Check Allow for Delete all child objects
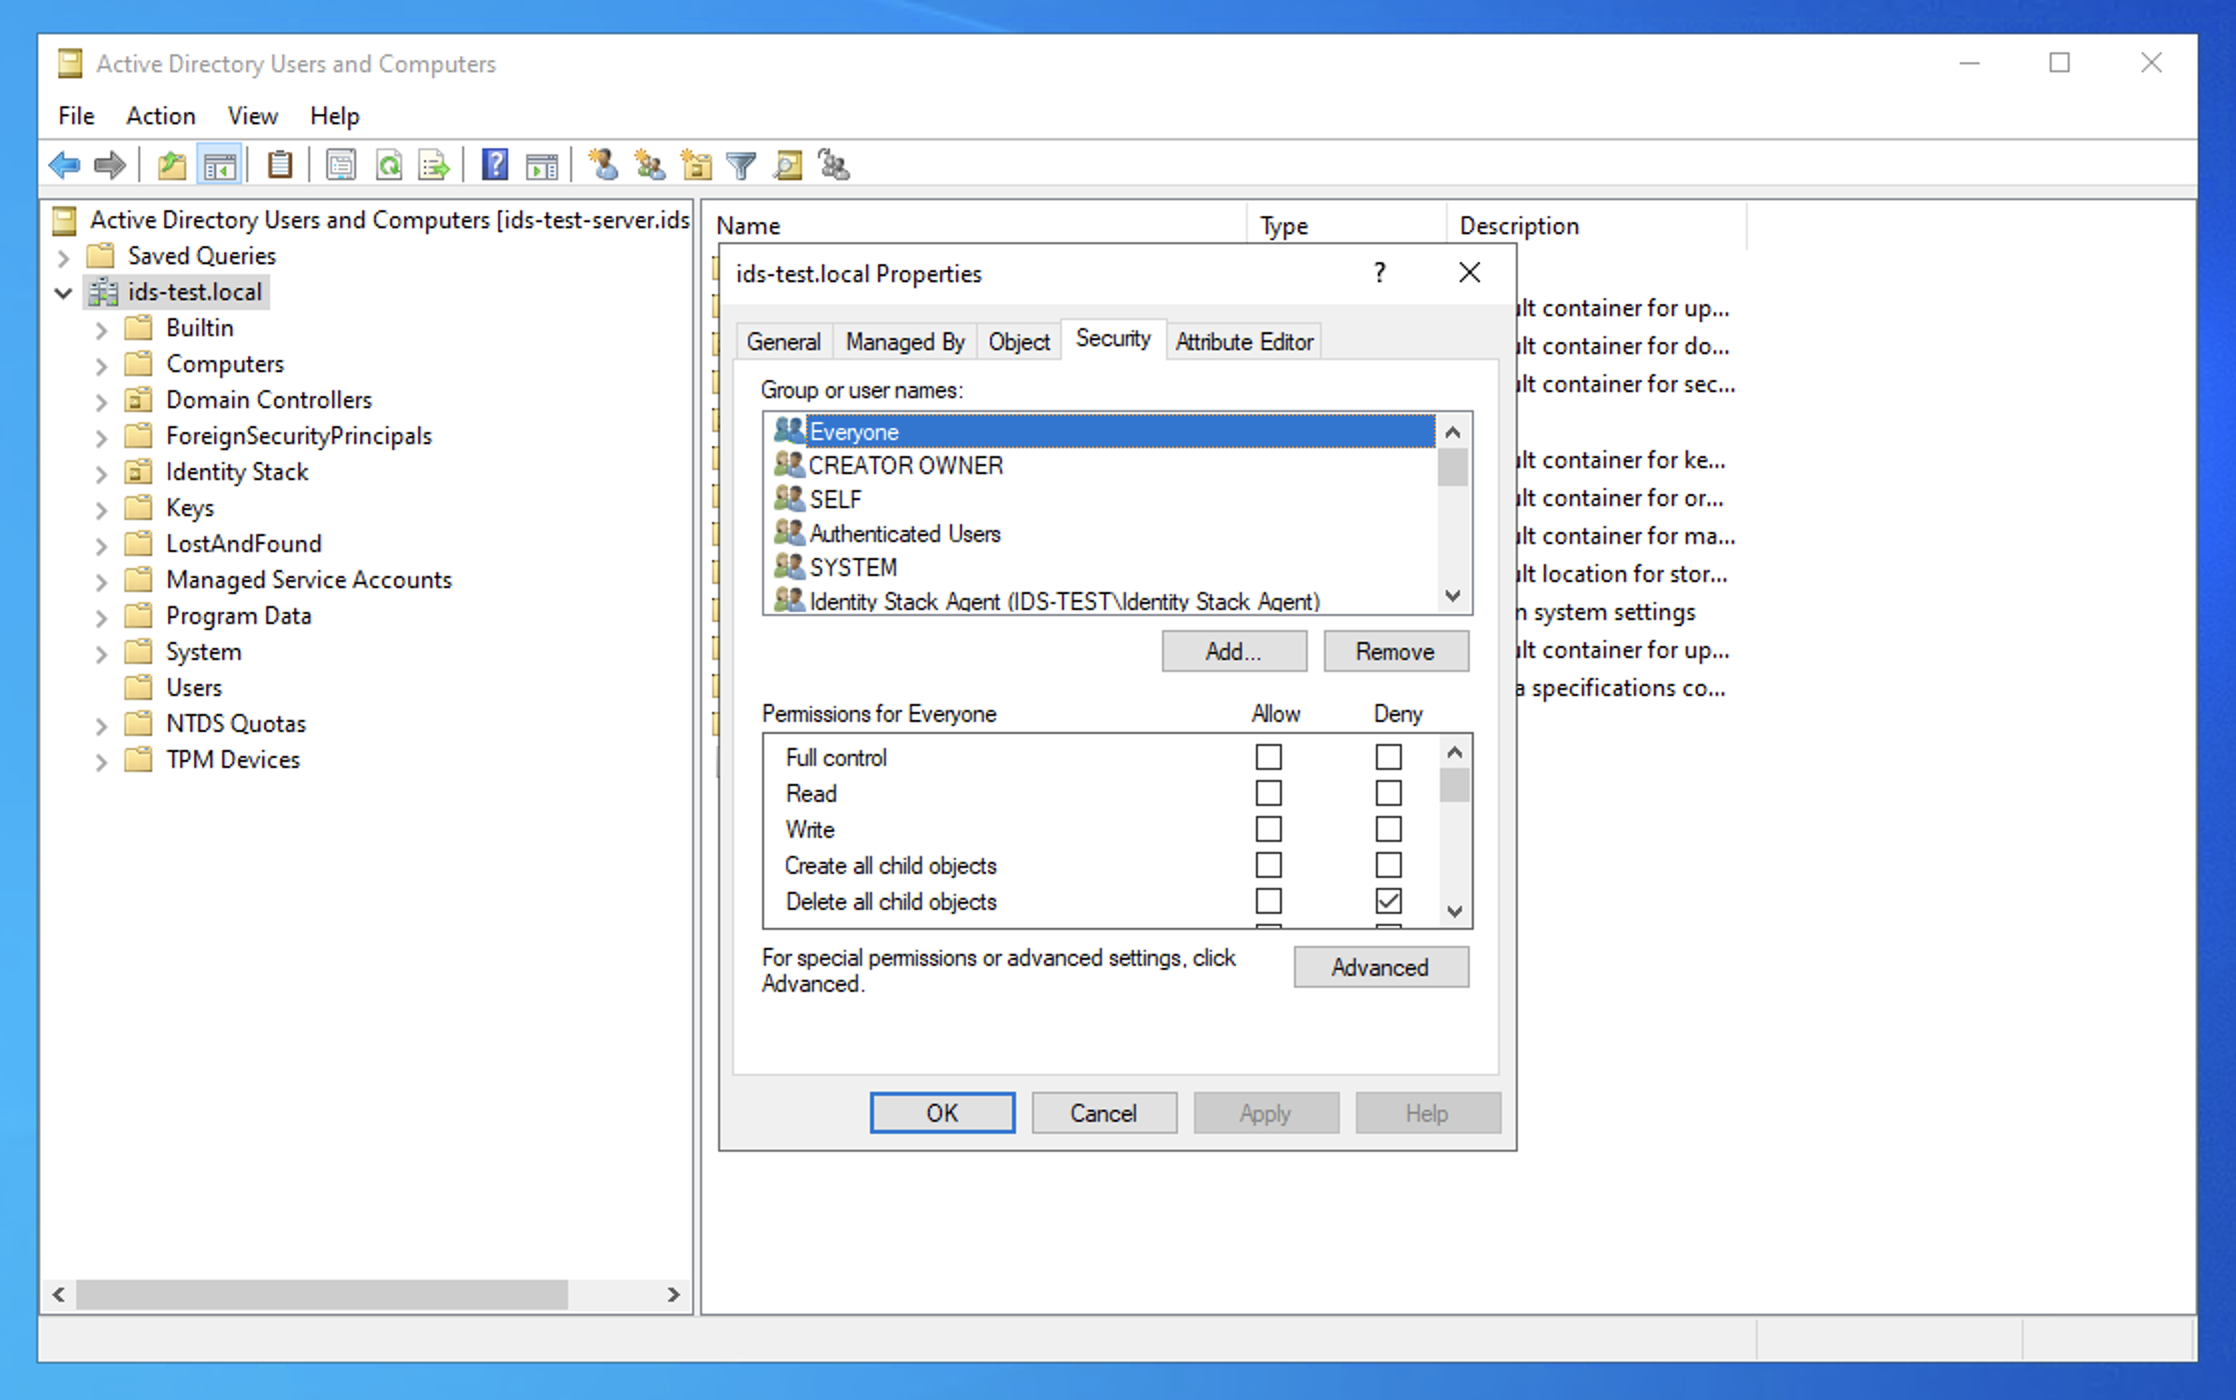 pos(1268,901)
